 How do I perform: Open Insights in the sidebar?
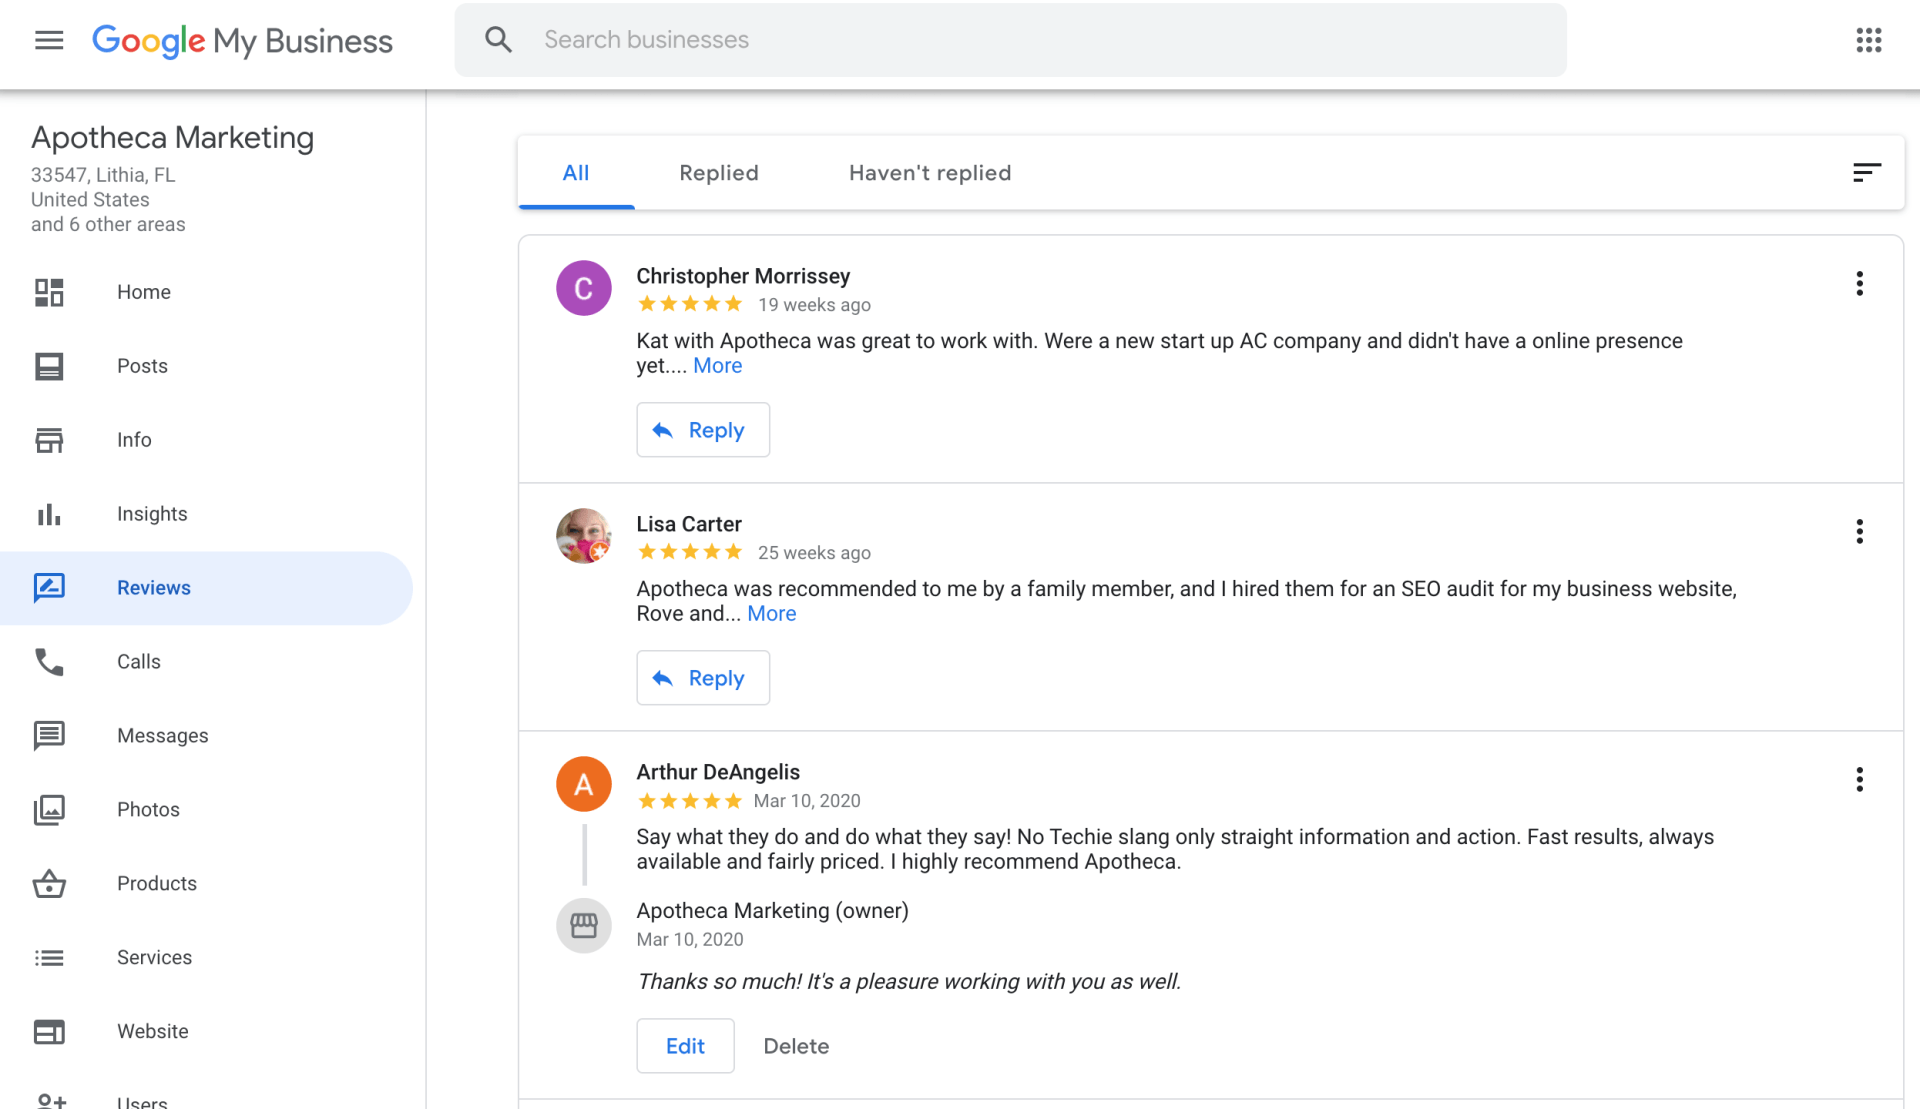[206, 514]
